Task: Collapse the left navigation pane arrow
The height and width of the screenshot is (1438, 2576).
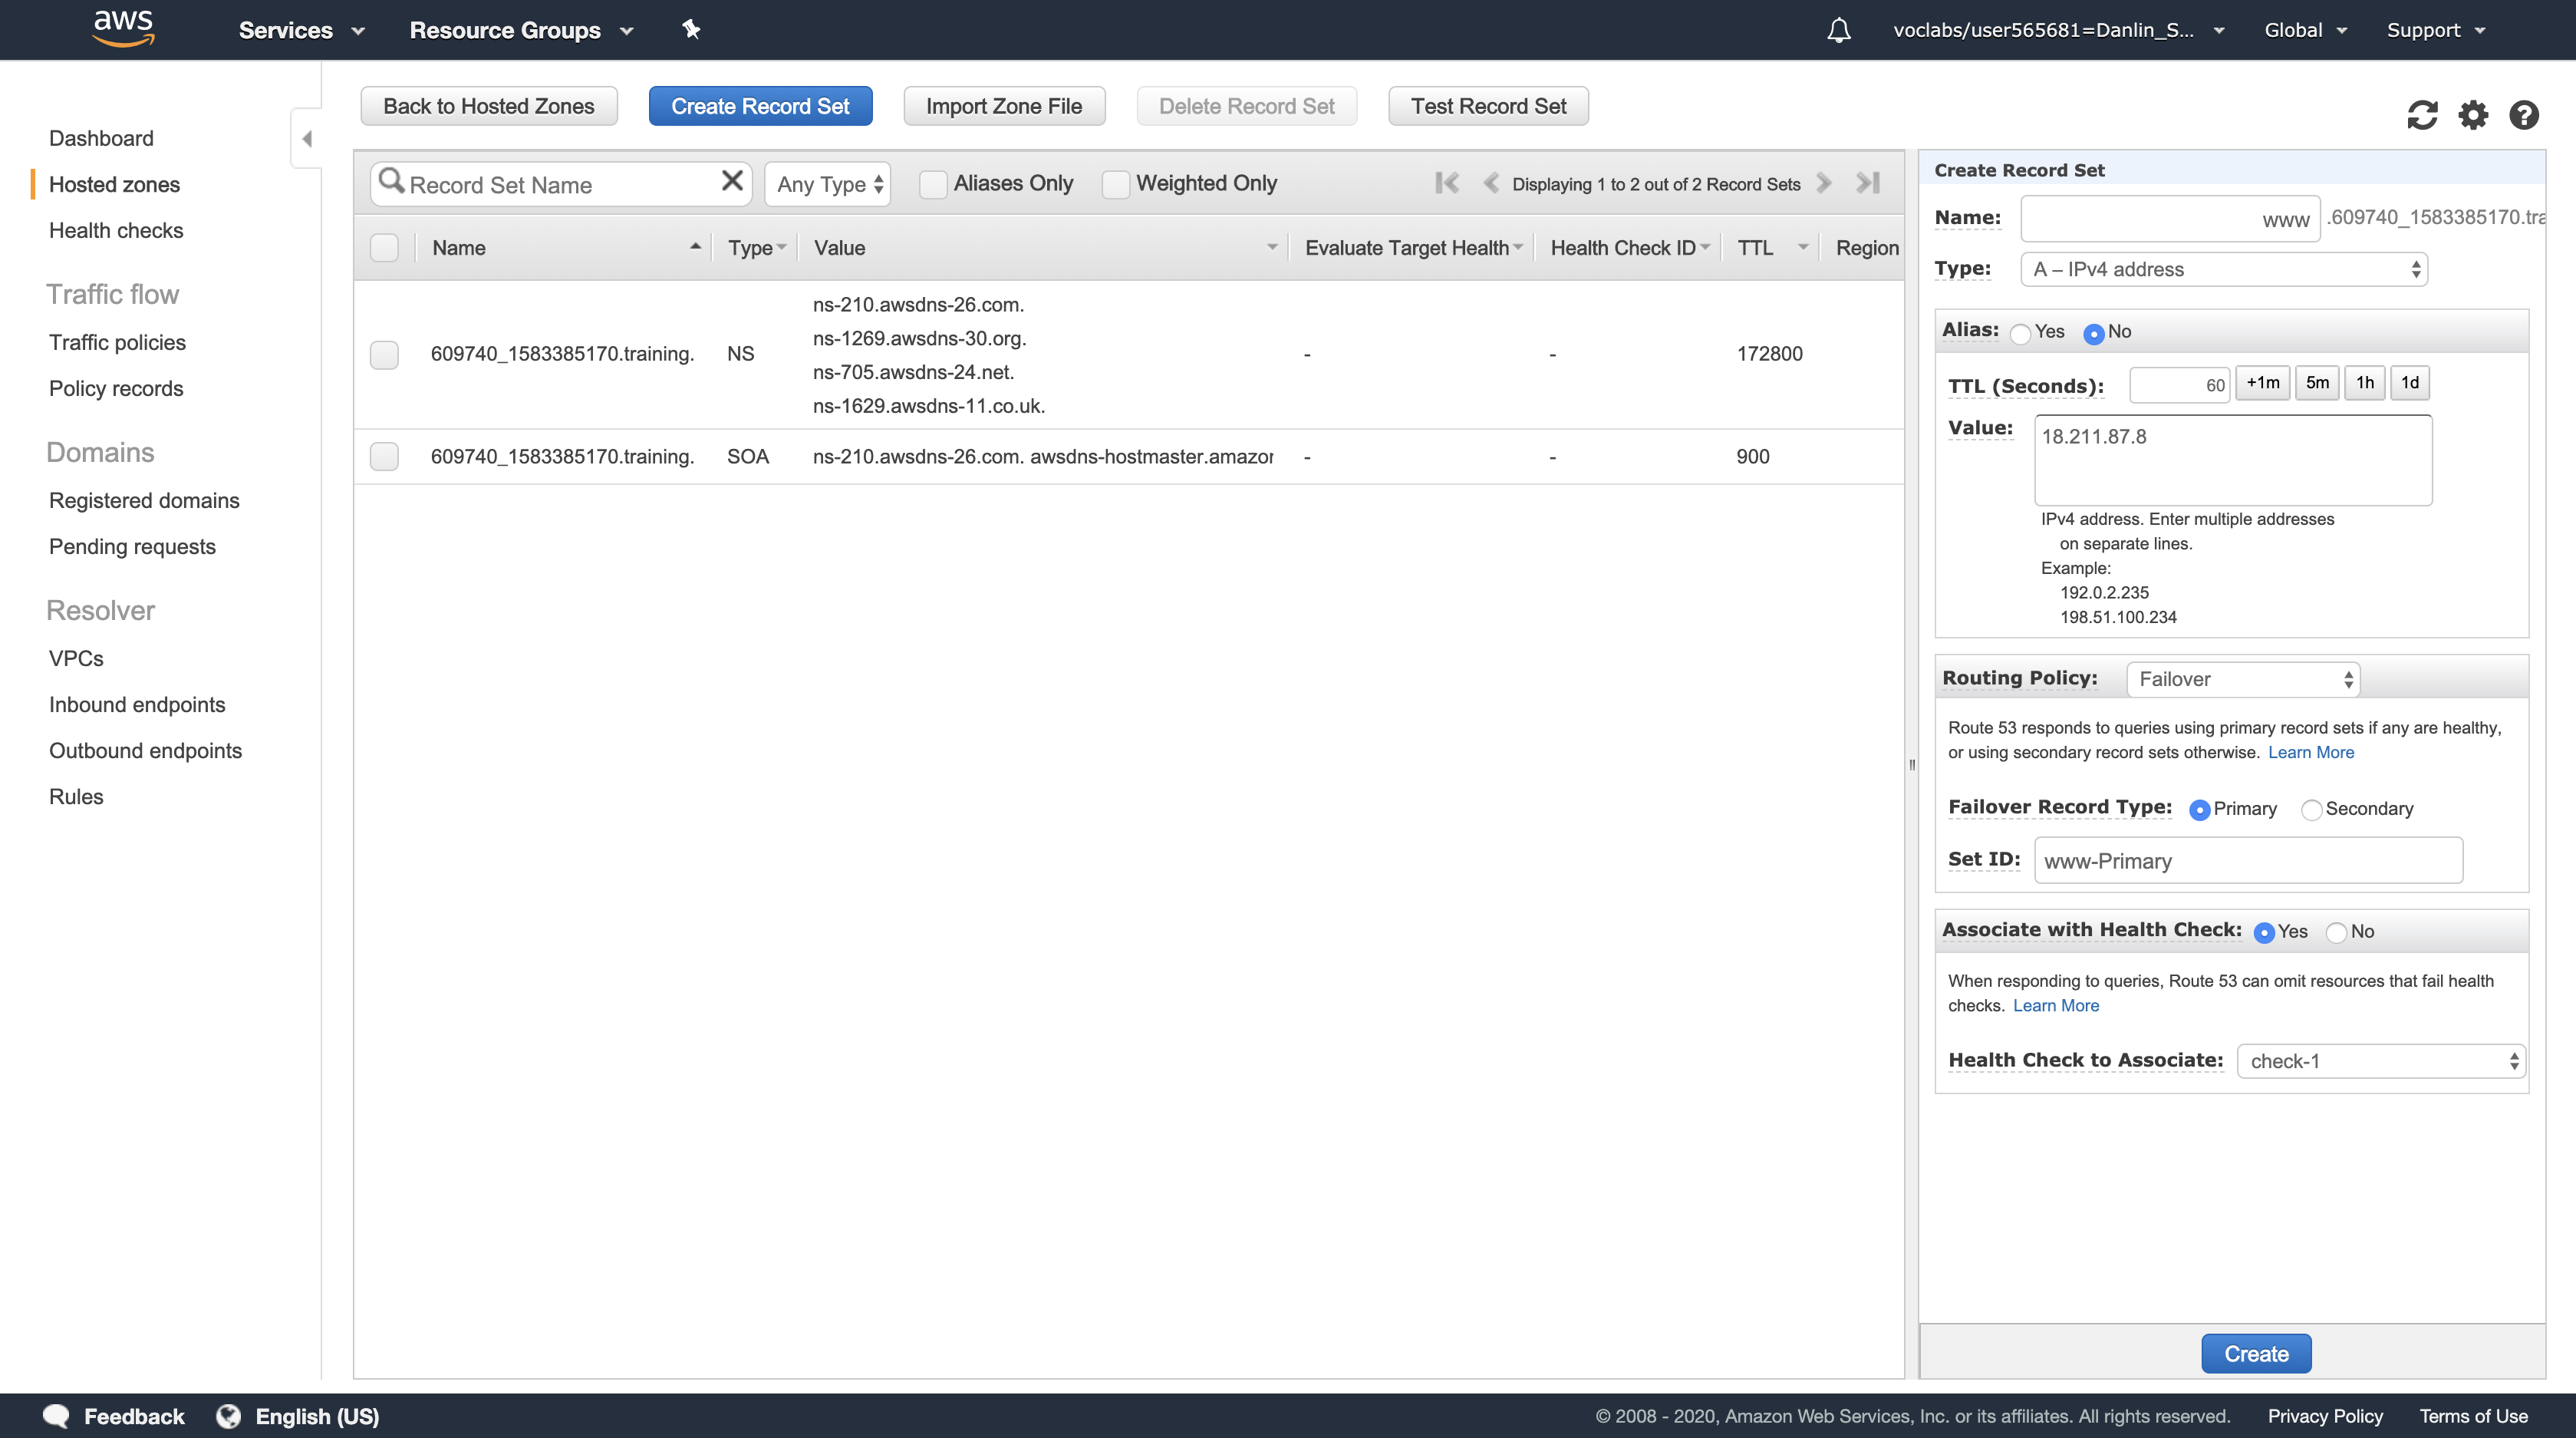Action: coord(307,139)
